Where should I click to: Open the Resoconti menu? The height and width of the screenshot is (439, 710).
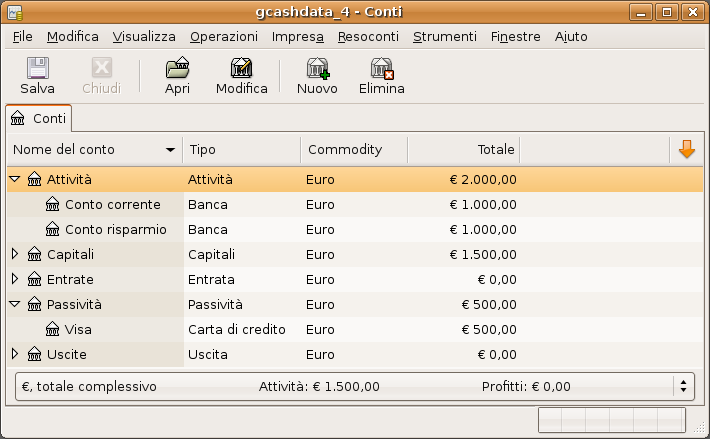368,36
